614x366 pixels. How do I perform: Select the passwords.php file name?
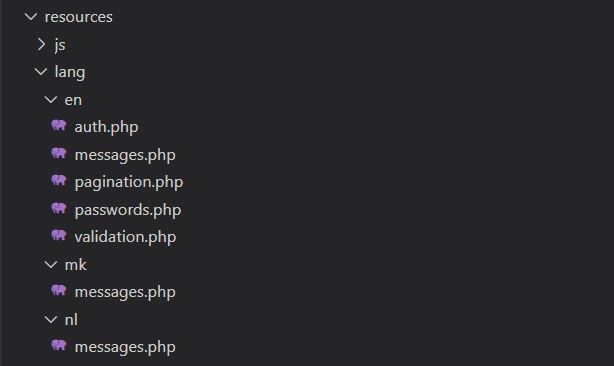click(x=128, y=210)
